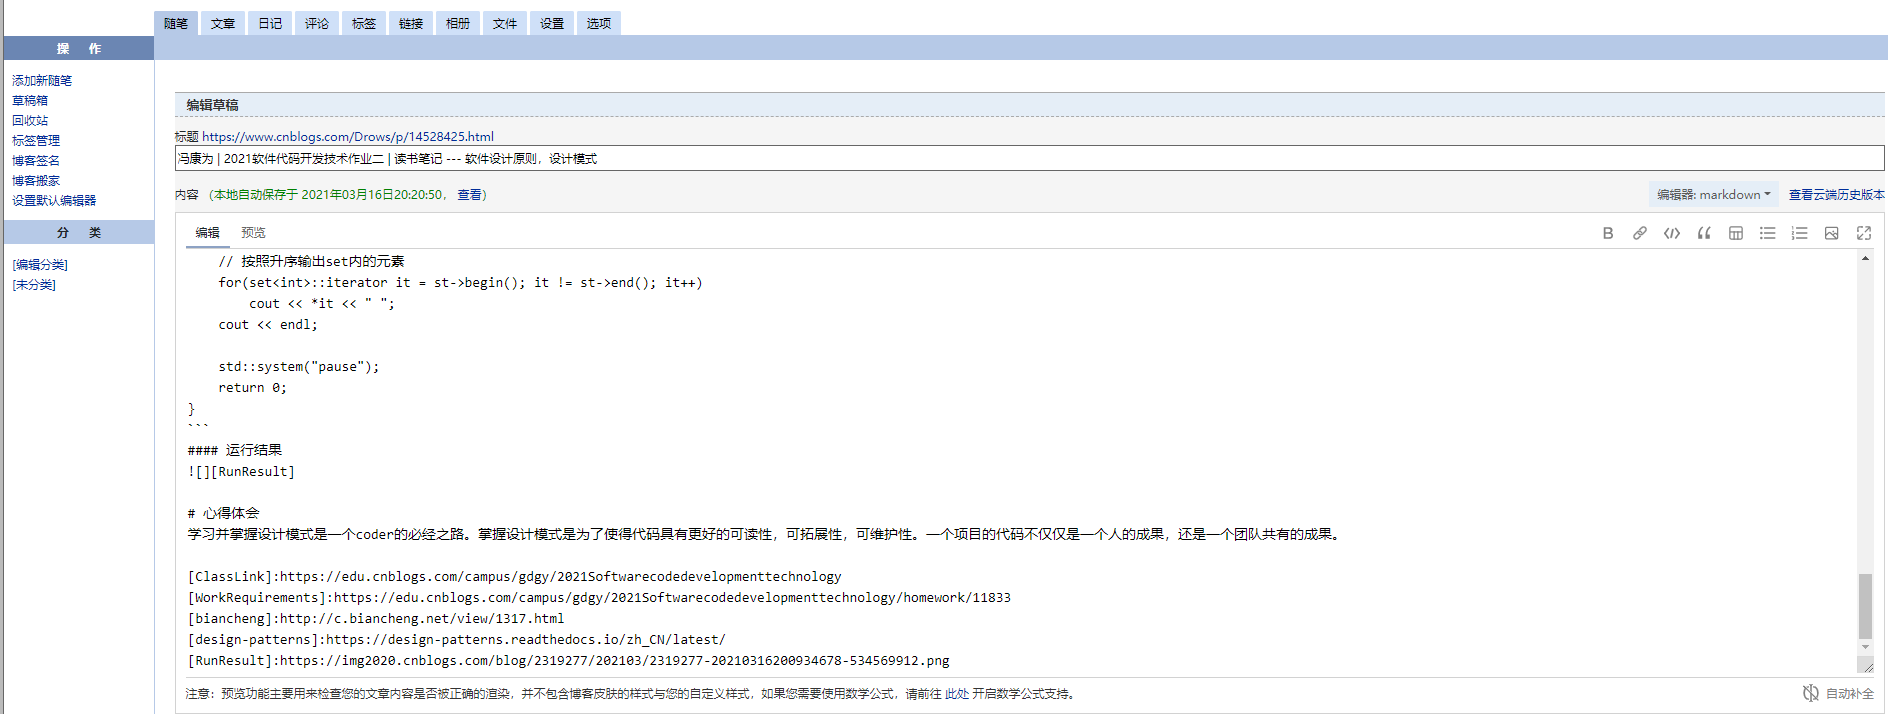The width and height of the screenshot is (1888, 714).
Task: Click the title input field
Action: pos(1029,158)
